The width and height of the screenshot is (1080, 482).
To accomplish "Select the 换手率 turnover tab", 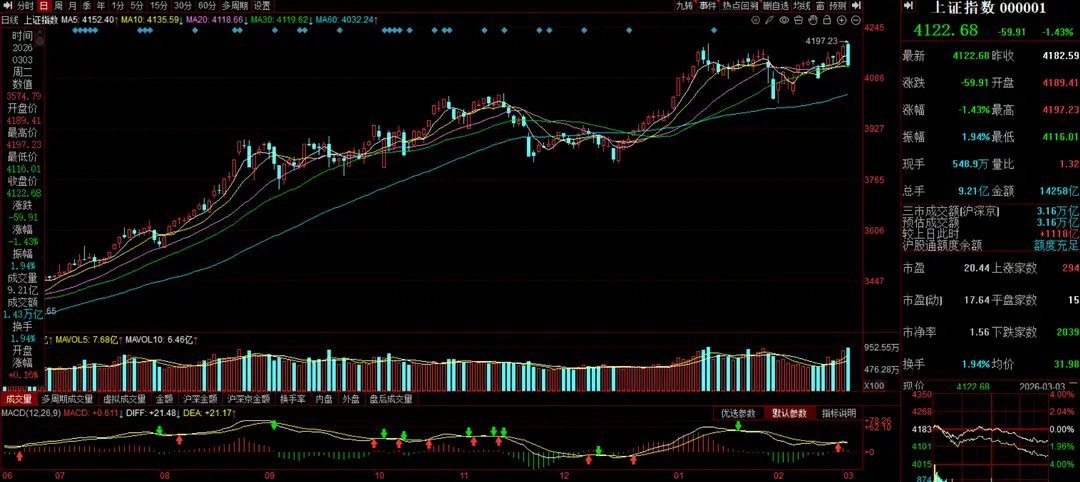I will tap(292, 399).
